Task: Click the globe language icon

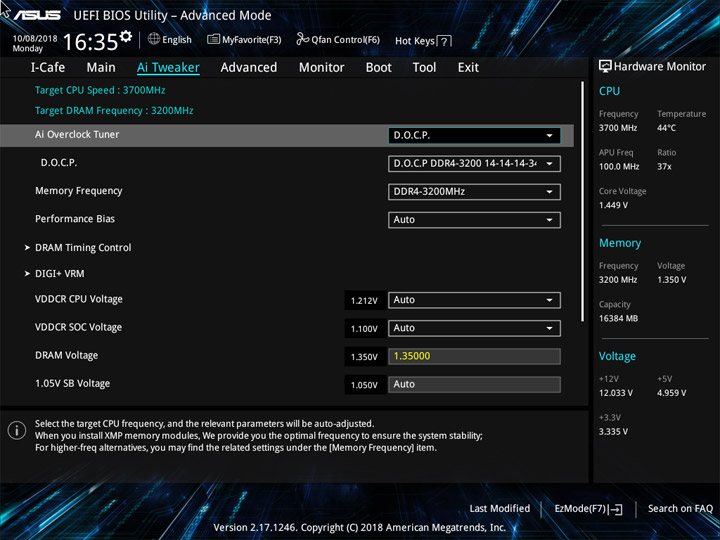Action: 154,39
